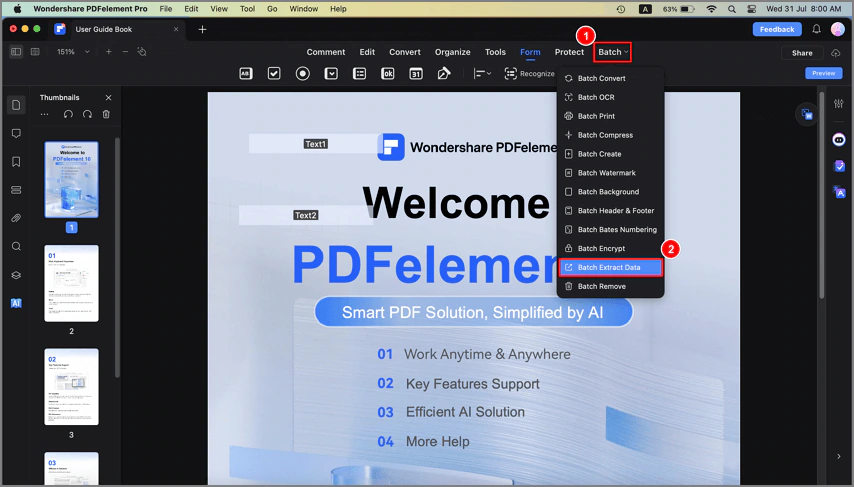Select page 2 thumbnail
Image resolution: width=854 pixels, height=487 pixels.
point(71,283)
